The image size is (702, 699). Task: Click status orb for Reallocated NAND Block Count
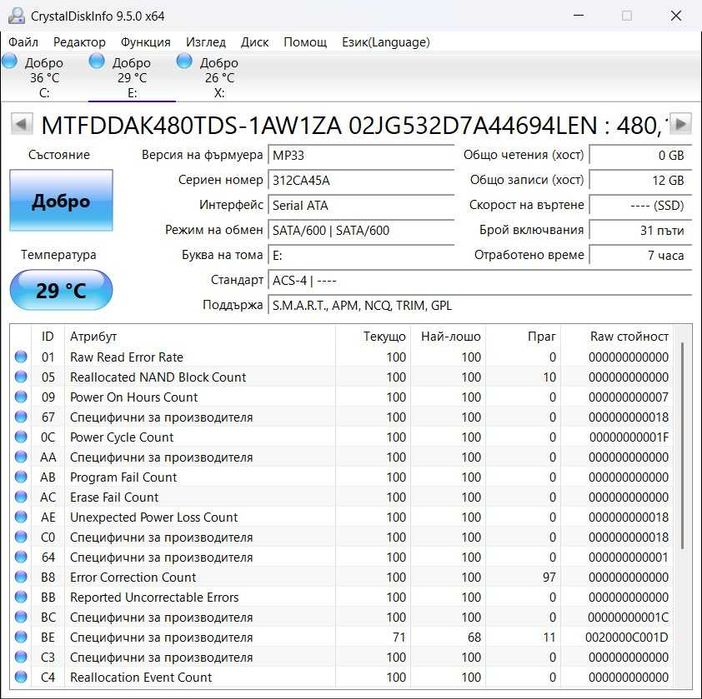(x=21, y=377)
